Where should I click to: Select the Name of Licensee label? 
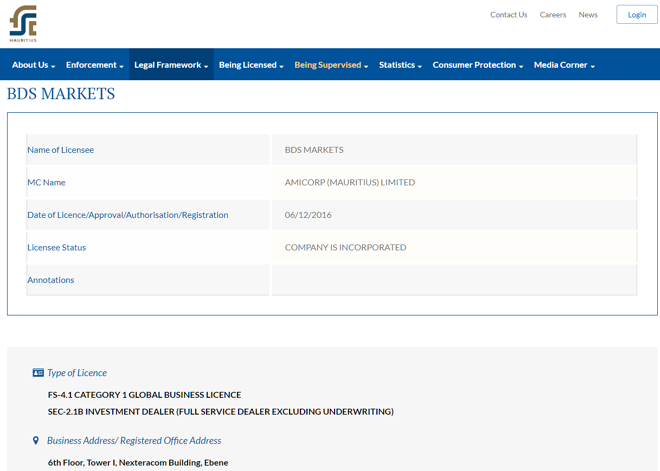tap(61, 150)
